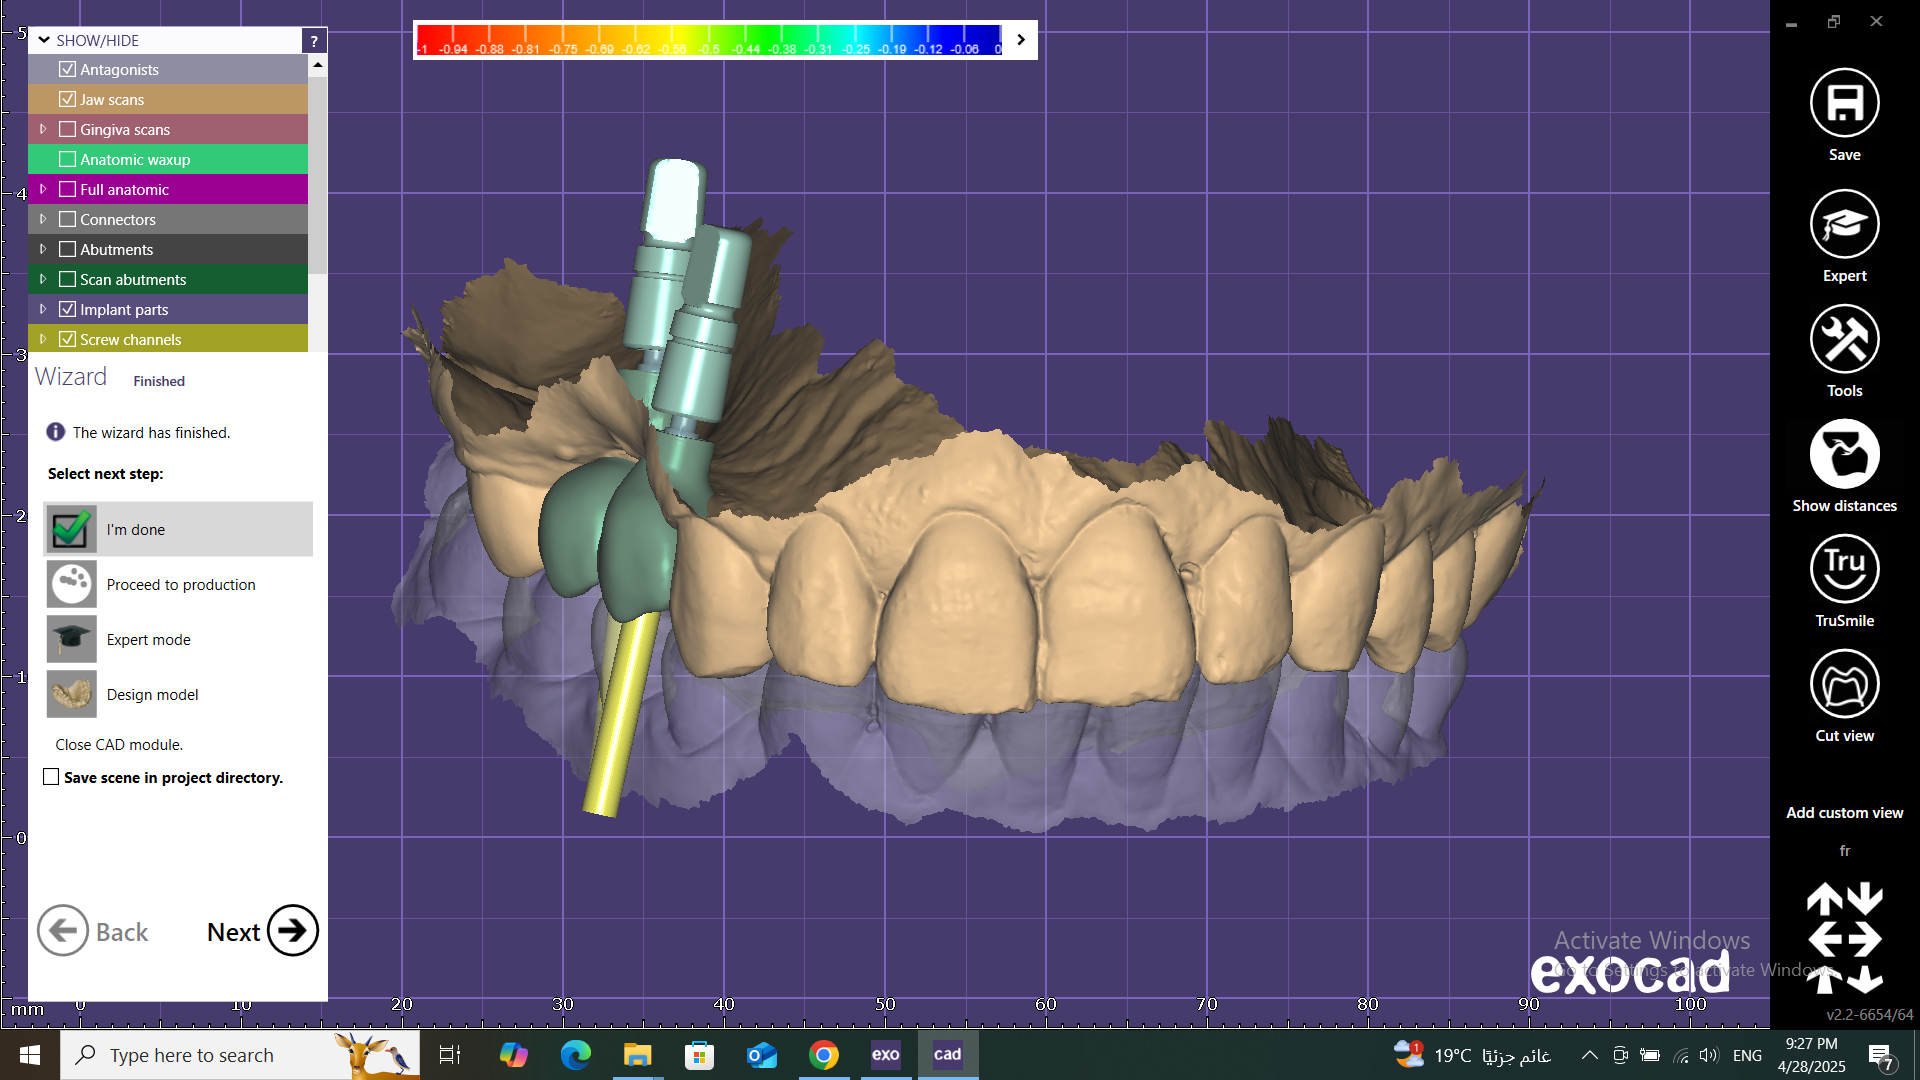Enable the Anatomic waxup checkbox
Viewport: 1920px width, 1080px height.
coord(68,160)
